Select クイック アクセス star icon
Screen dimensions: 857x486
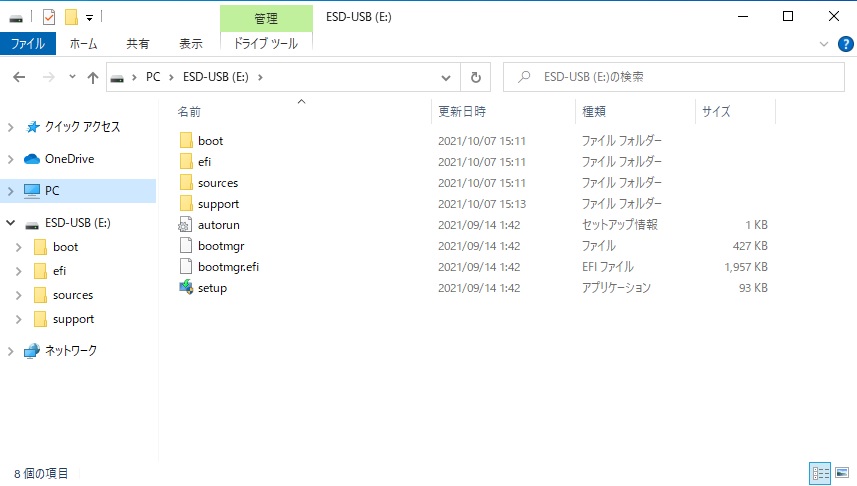click(32, 127)
